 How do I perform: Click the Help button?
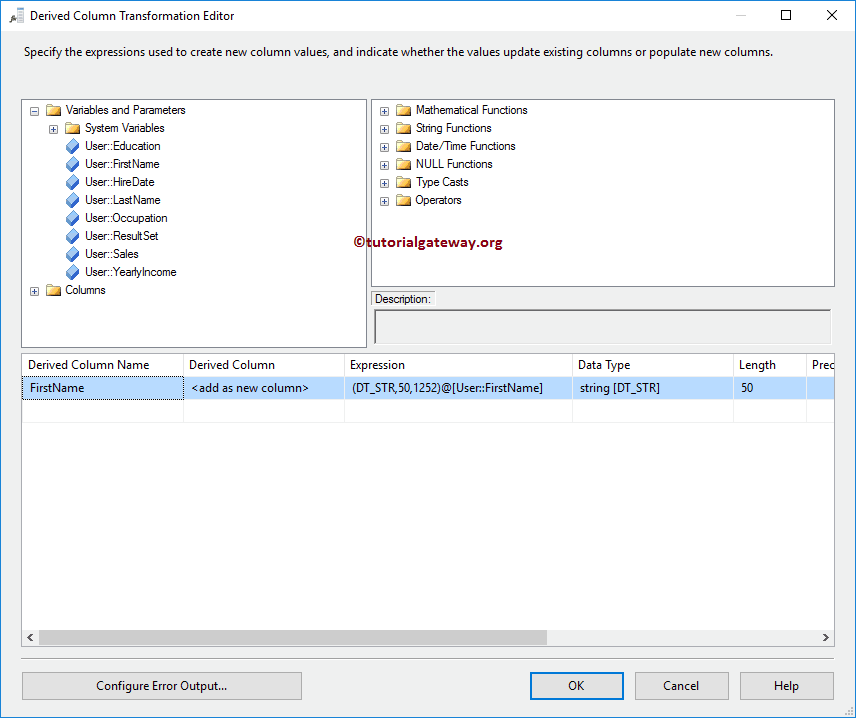pyautogui.click(x=786, y=685)
